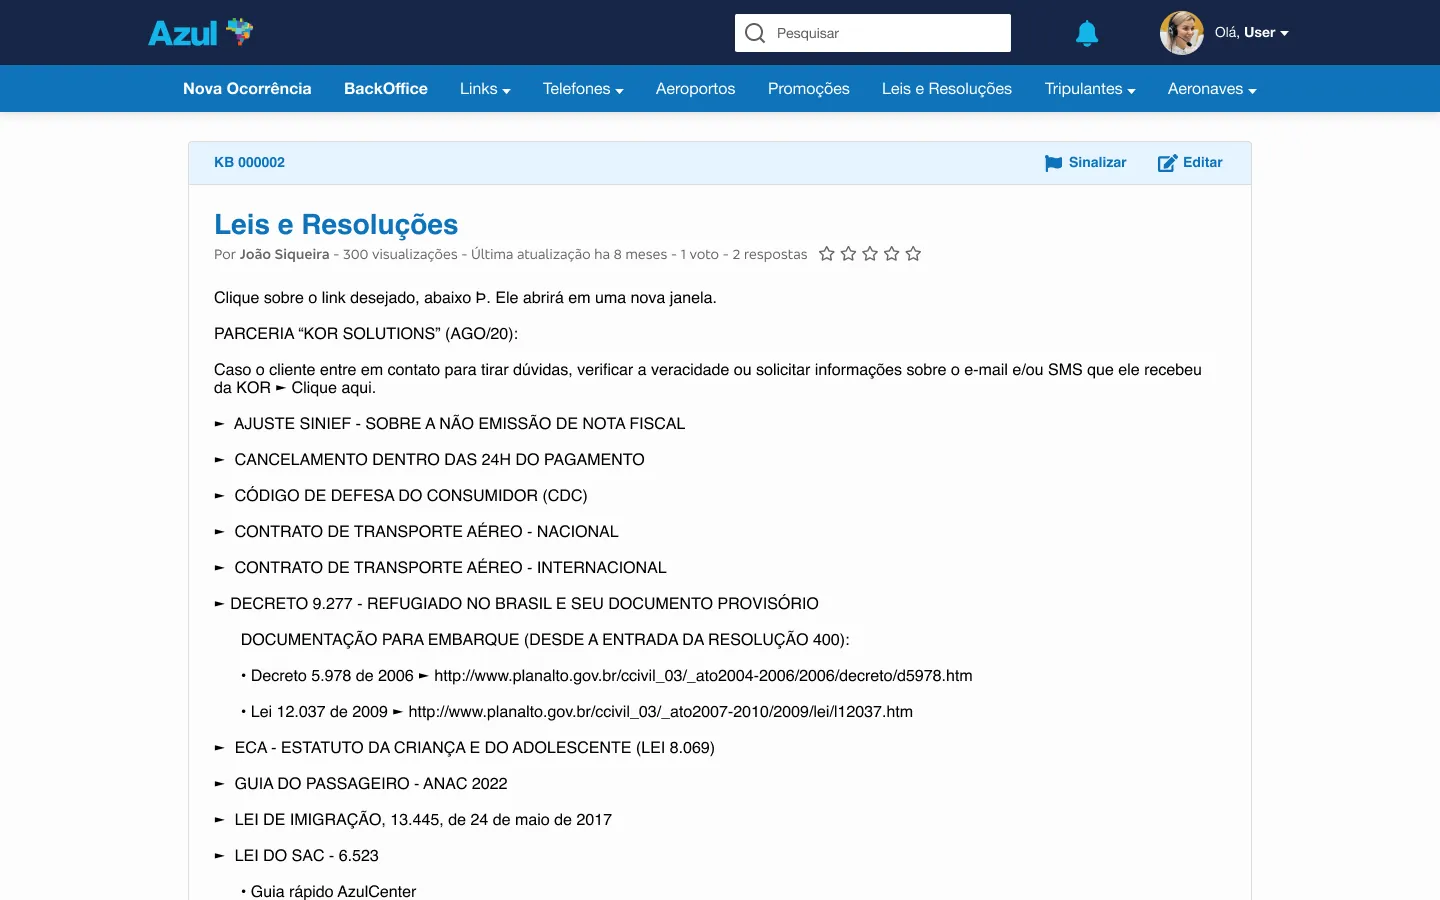Open CONTRATO DE TRANSPORTE AÉREO - INTERNACIONAL
This screenshot has width=1440, height=900.
click(450, 568)
